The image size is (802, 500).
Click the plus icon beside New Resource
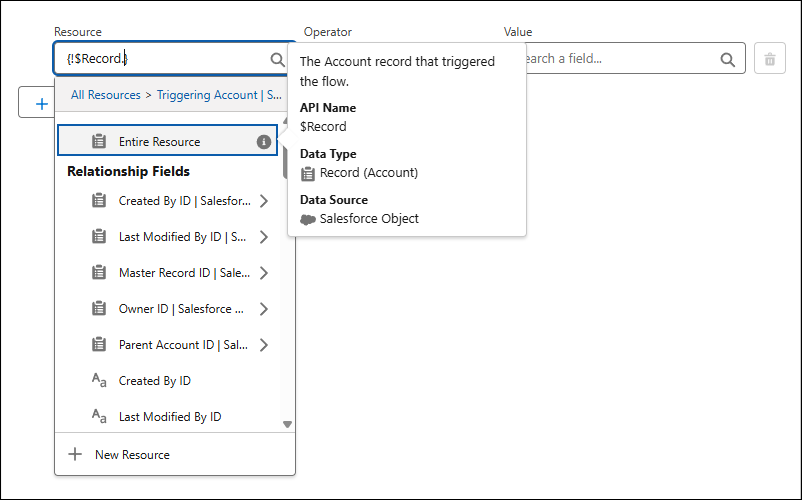tap(75, 455)
